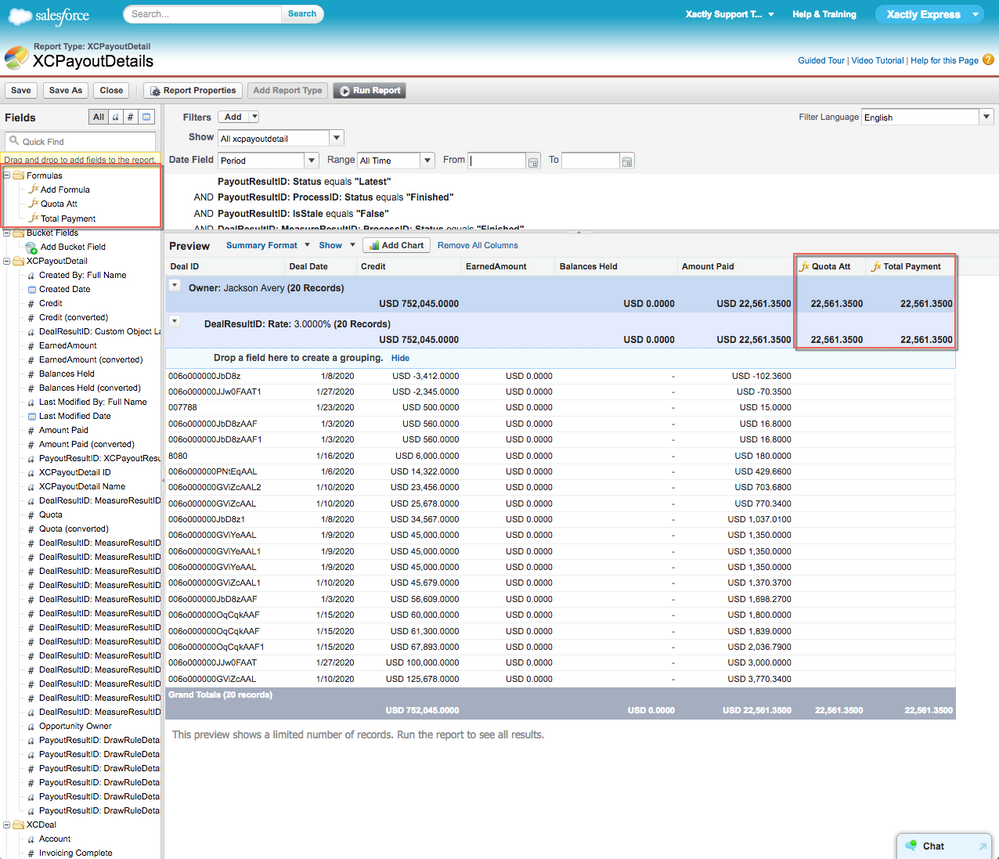
Task: Click the Add Formula fx icon
Action: coord(34,189)
